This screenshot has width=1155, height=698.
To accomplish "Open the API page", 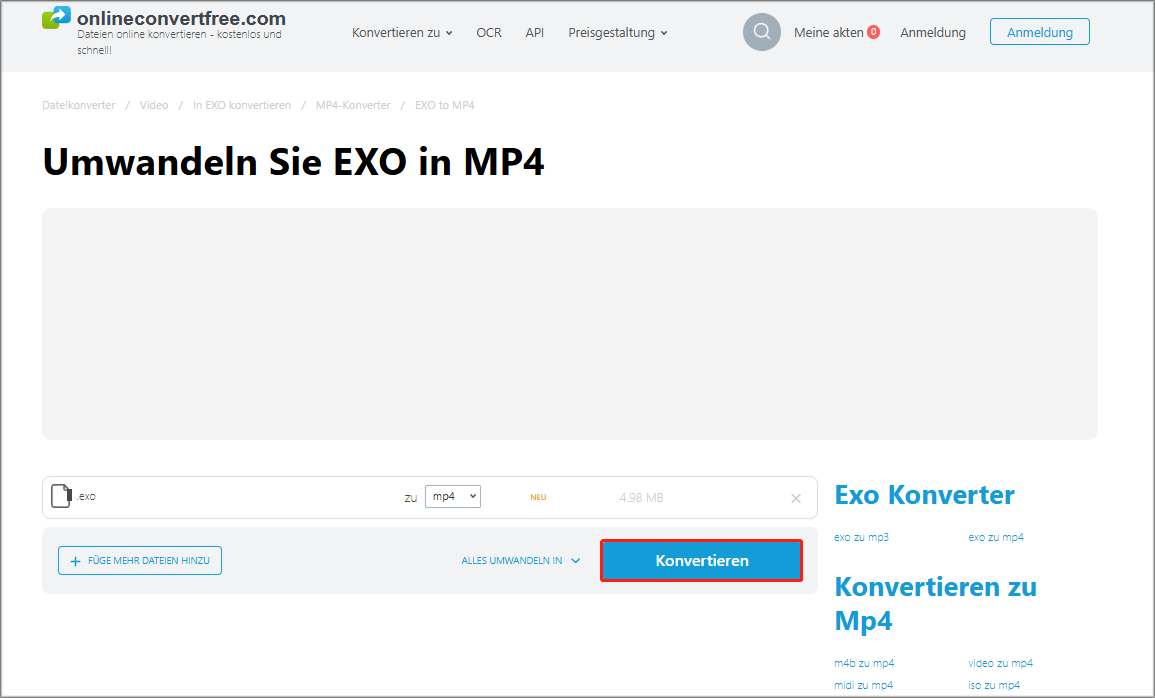I will click(x=535, y=32).
